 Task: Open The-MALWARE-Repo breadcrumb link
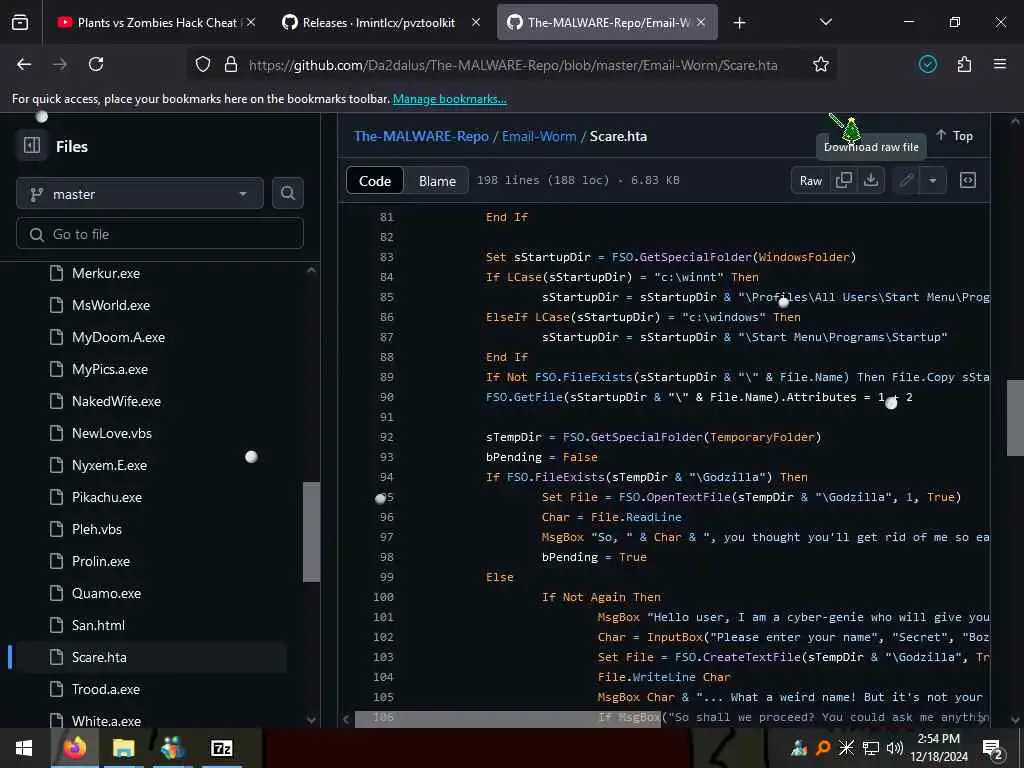pos(421,136)
